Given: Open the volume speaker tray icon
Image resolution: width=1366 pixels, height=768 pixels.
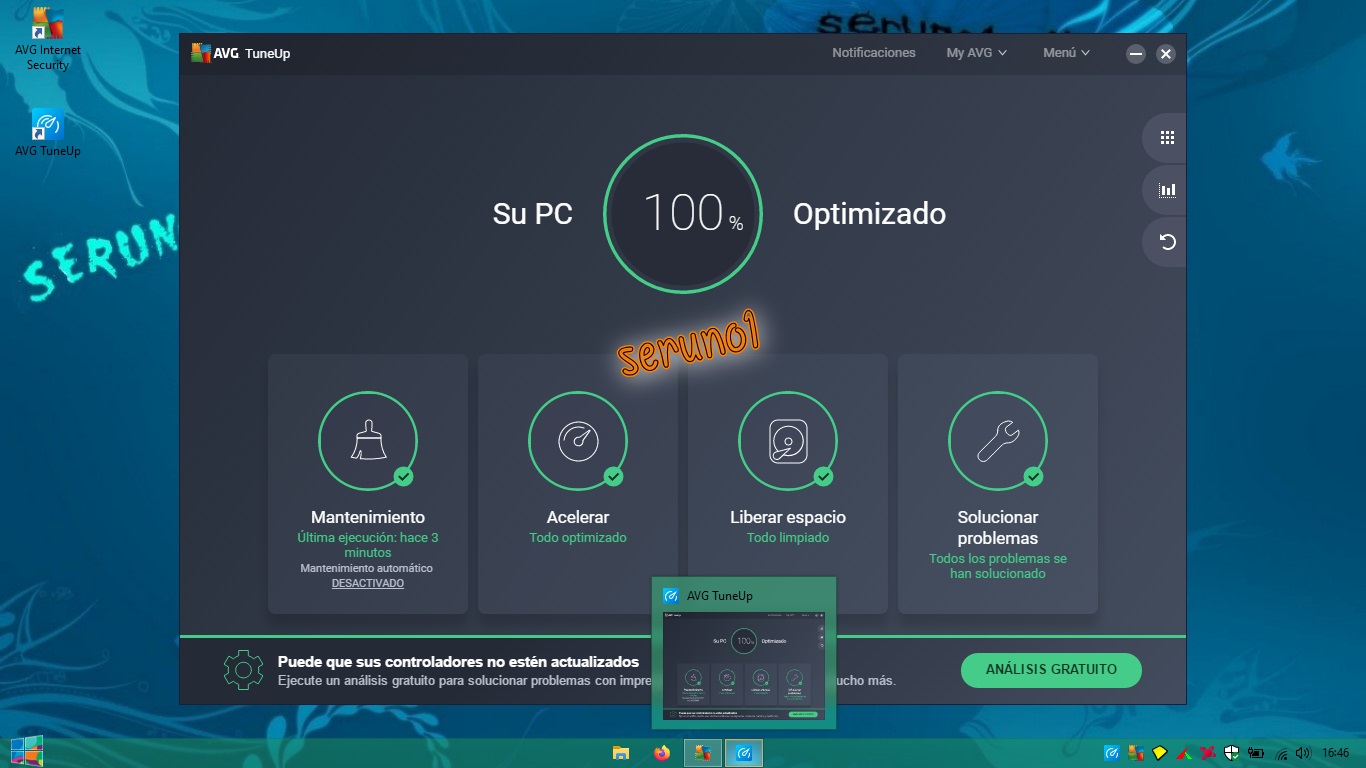Looking at the screenshot, I should (x=1303, y=753).
